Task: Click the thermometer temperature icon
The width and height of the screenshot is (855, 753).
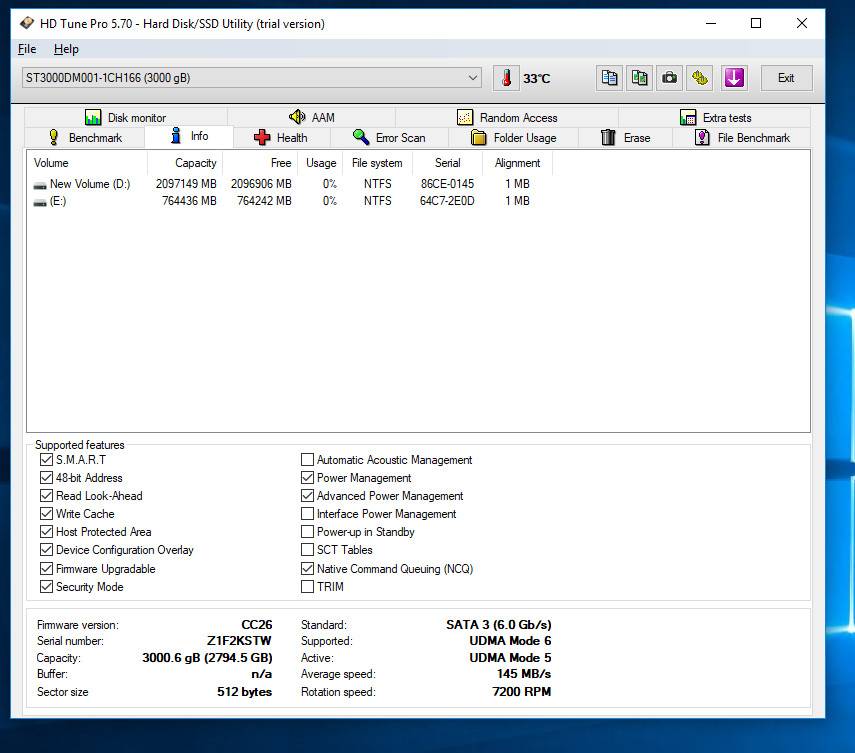Action: (x=507, y=78)
